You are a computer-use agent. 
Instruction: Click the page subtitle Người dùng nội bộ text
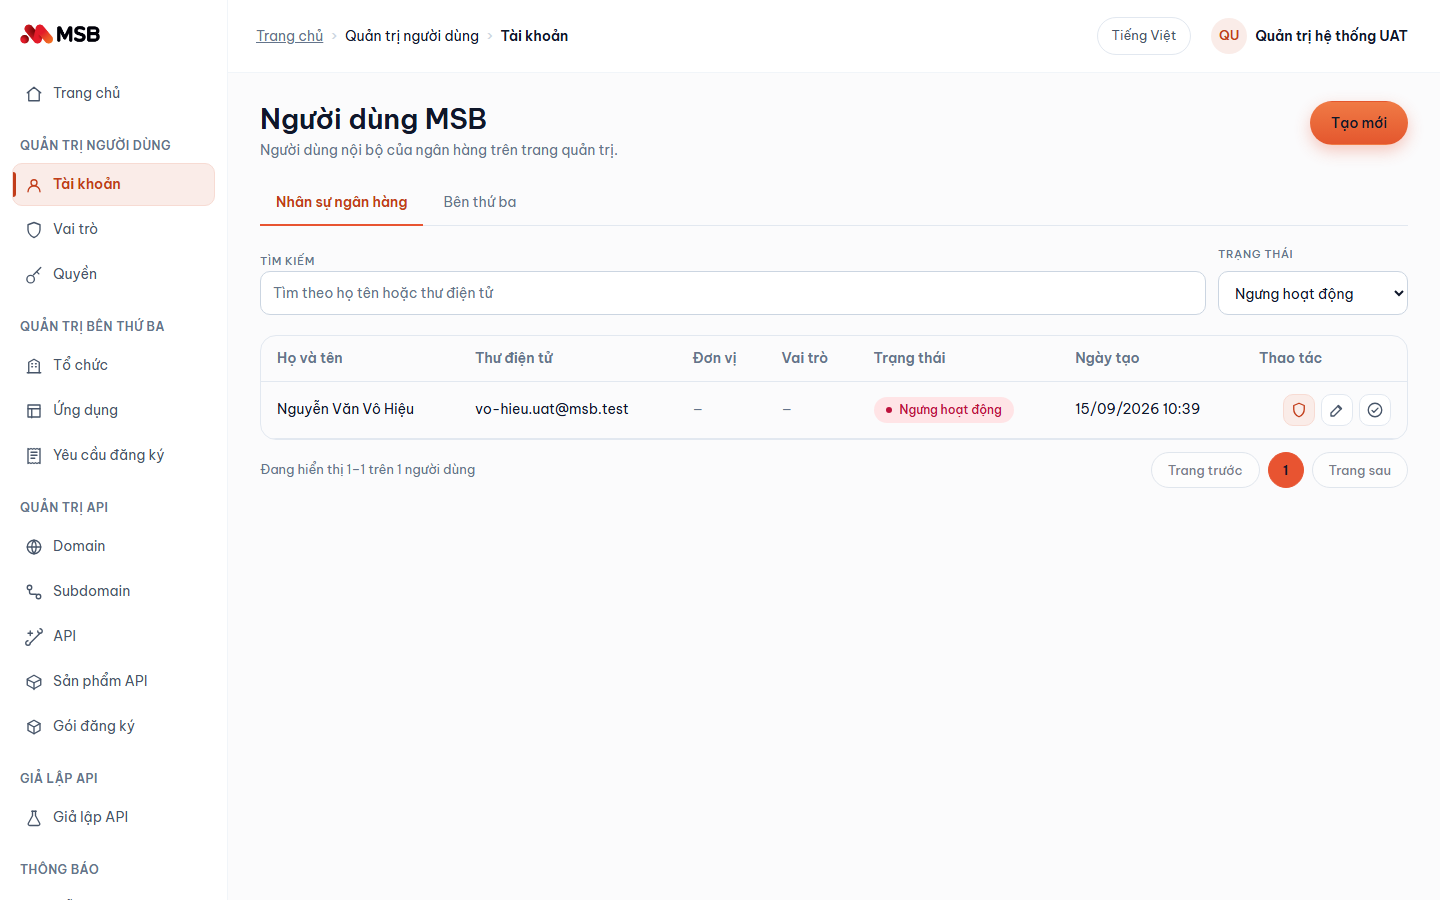coord(439,150)
